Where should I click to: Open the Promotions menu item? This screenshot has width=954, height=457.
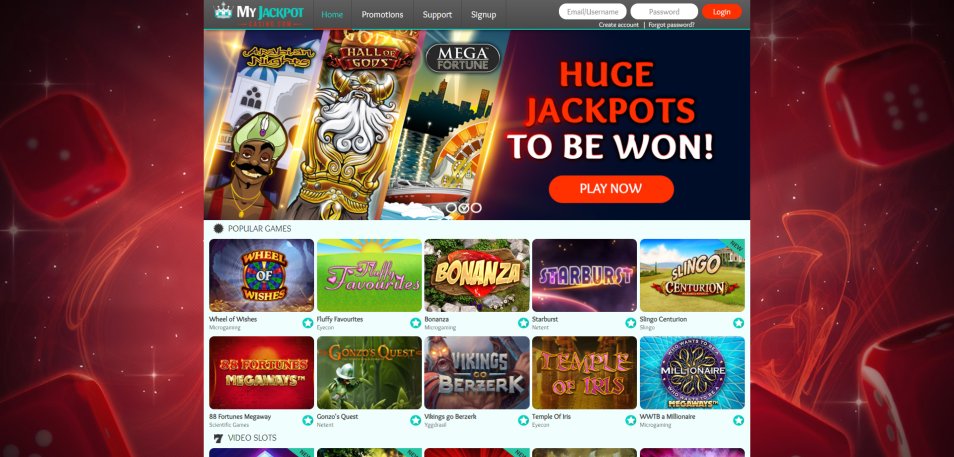click(x=382, y=15)
